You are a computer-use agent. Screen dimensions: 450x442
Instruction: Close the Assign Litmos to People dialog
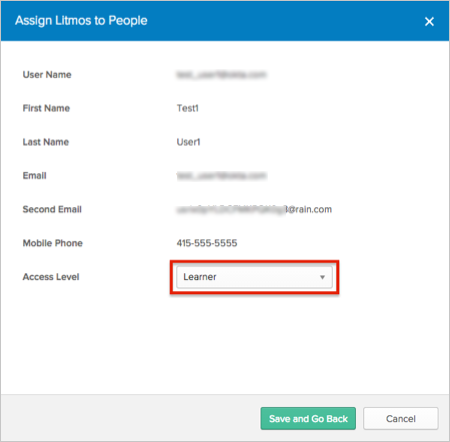pyautogui.click(x=429, y=22)
